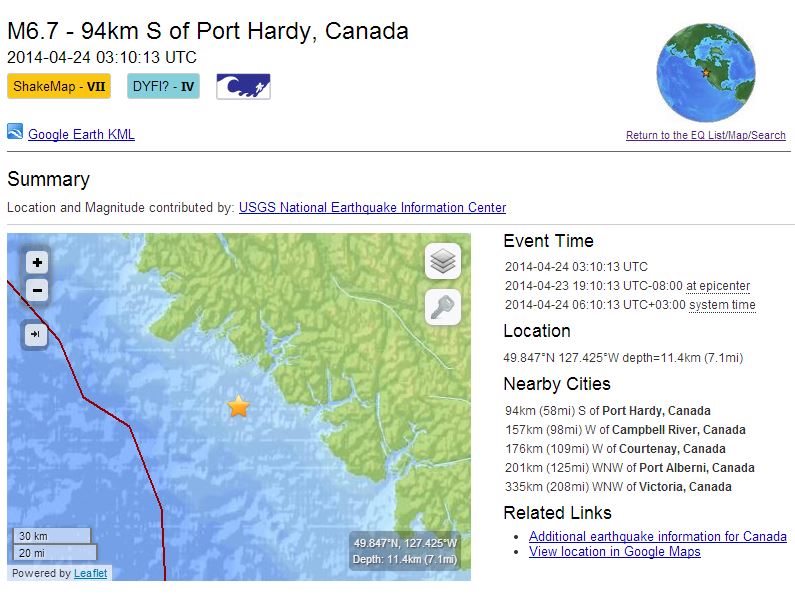Show the map legend key
The height and width of the screenshot is (599, 795).
[x=443, y=307]
